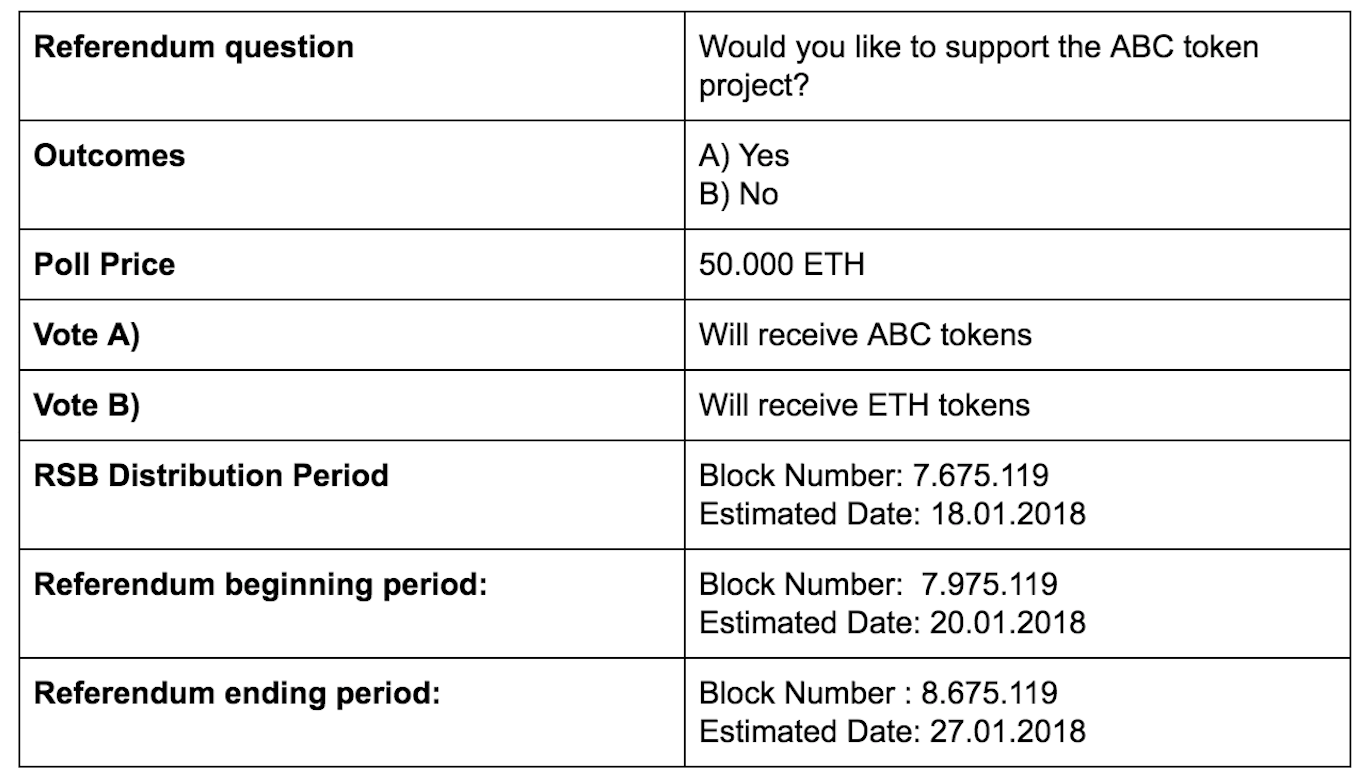
Task: Click the "Poll Price" label
Action: click(x=105, y=264)
